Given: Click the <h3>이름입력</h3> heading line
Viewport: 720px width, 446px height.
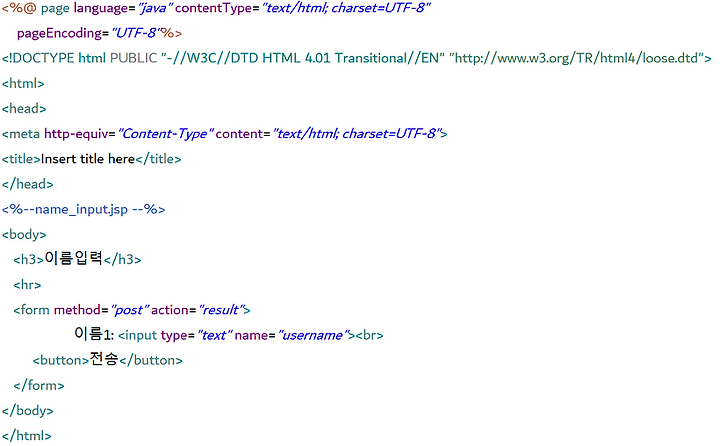Looking at the screenshot, I should (77, 259).
